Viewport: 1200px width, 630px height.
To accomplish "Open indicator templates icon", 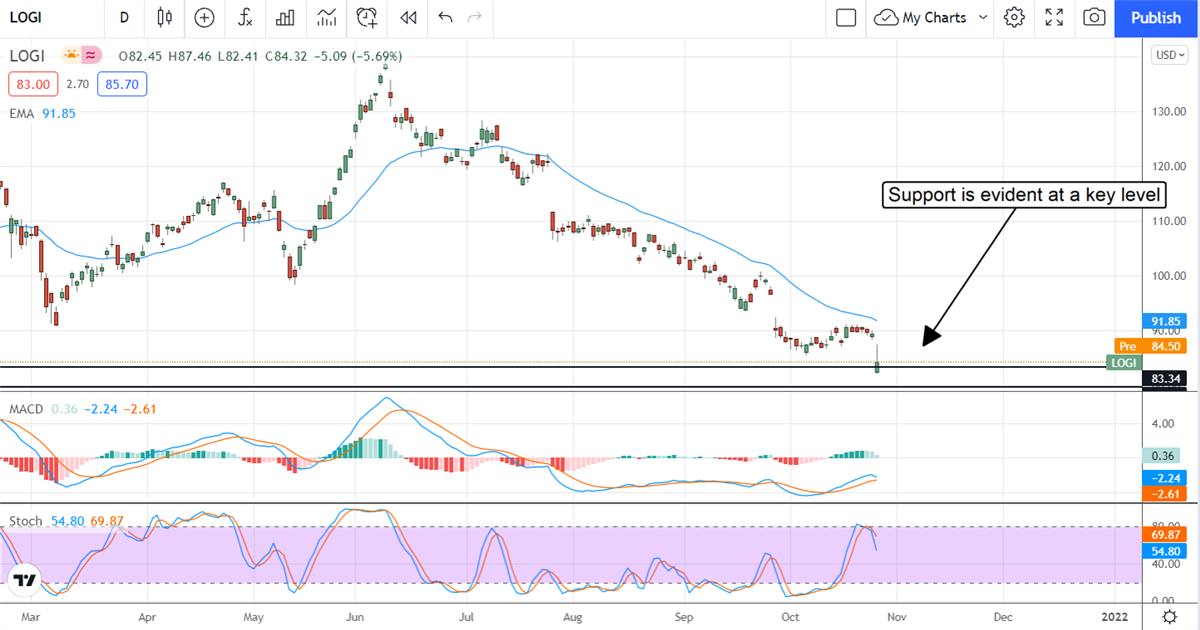I will 326,17.
